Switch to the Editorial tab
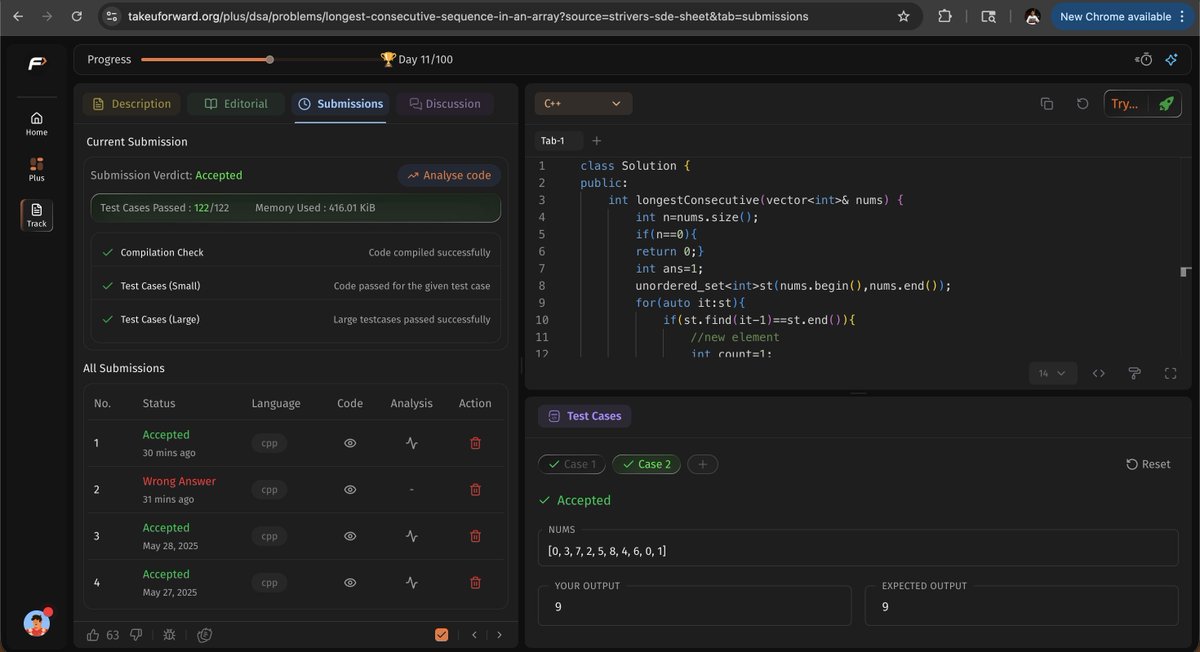The height and width of the screenshot is (652, 1200). [x=237, y=104]
